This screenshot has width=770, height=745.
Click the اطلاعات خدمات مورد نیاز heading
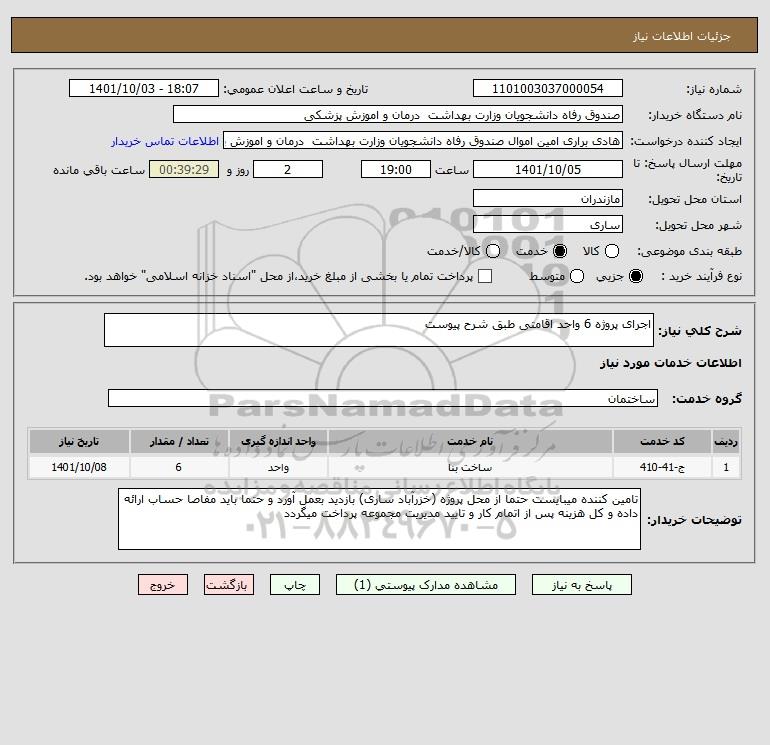coord(670,363)
